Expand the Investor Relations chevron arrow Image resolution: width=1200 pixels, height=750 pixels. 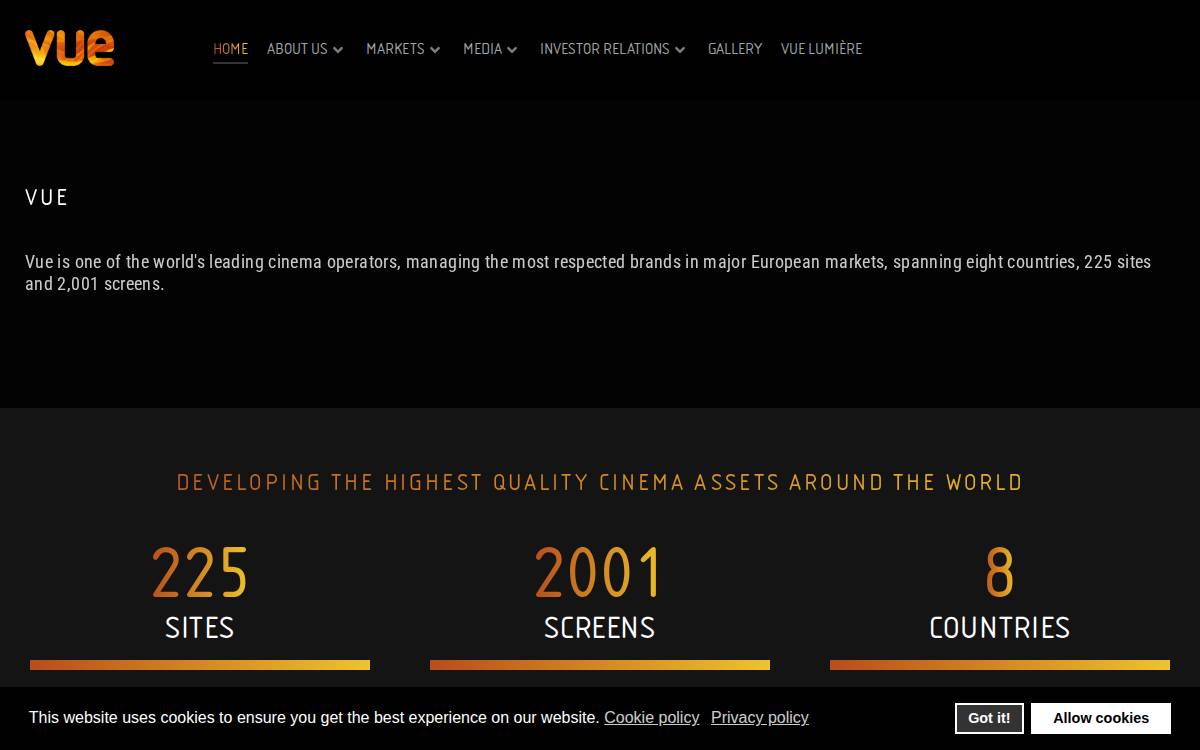point(680,50)
